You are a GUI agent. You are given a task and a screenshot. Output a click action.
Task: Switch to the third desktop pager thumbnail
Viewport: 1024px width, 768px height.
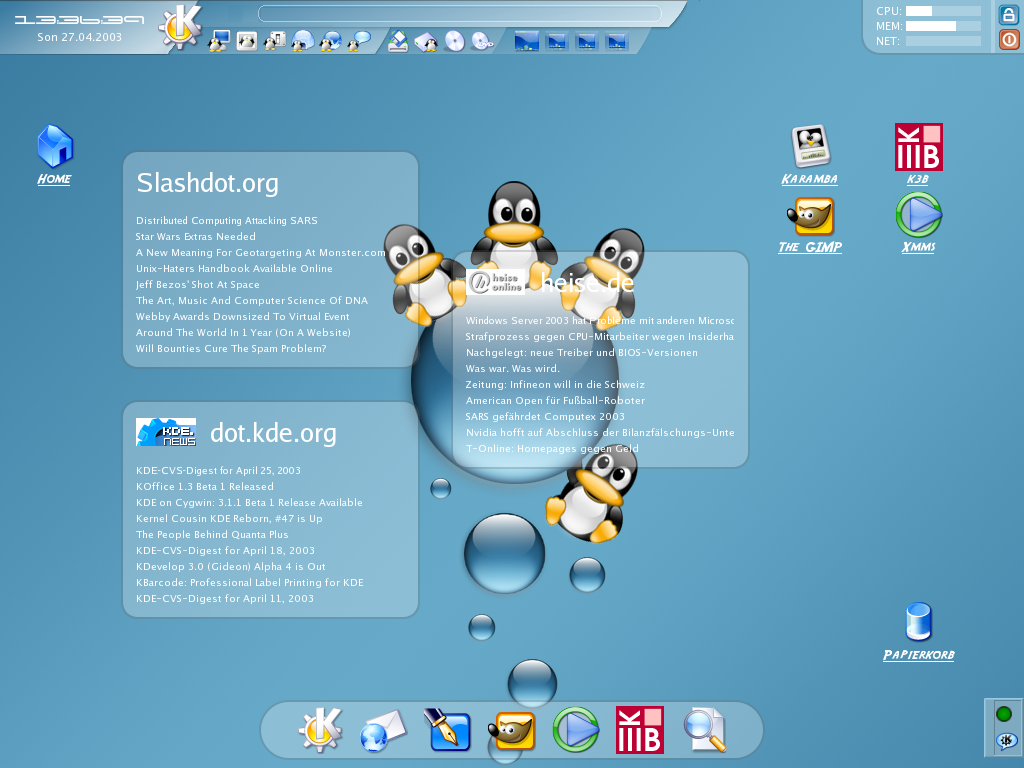[x=586, y=41]
